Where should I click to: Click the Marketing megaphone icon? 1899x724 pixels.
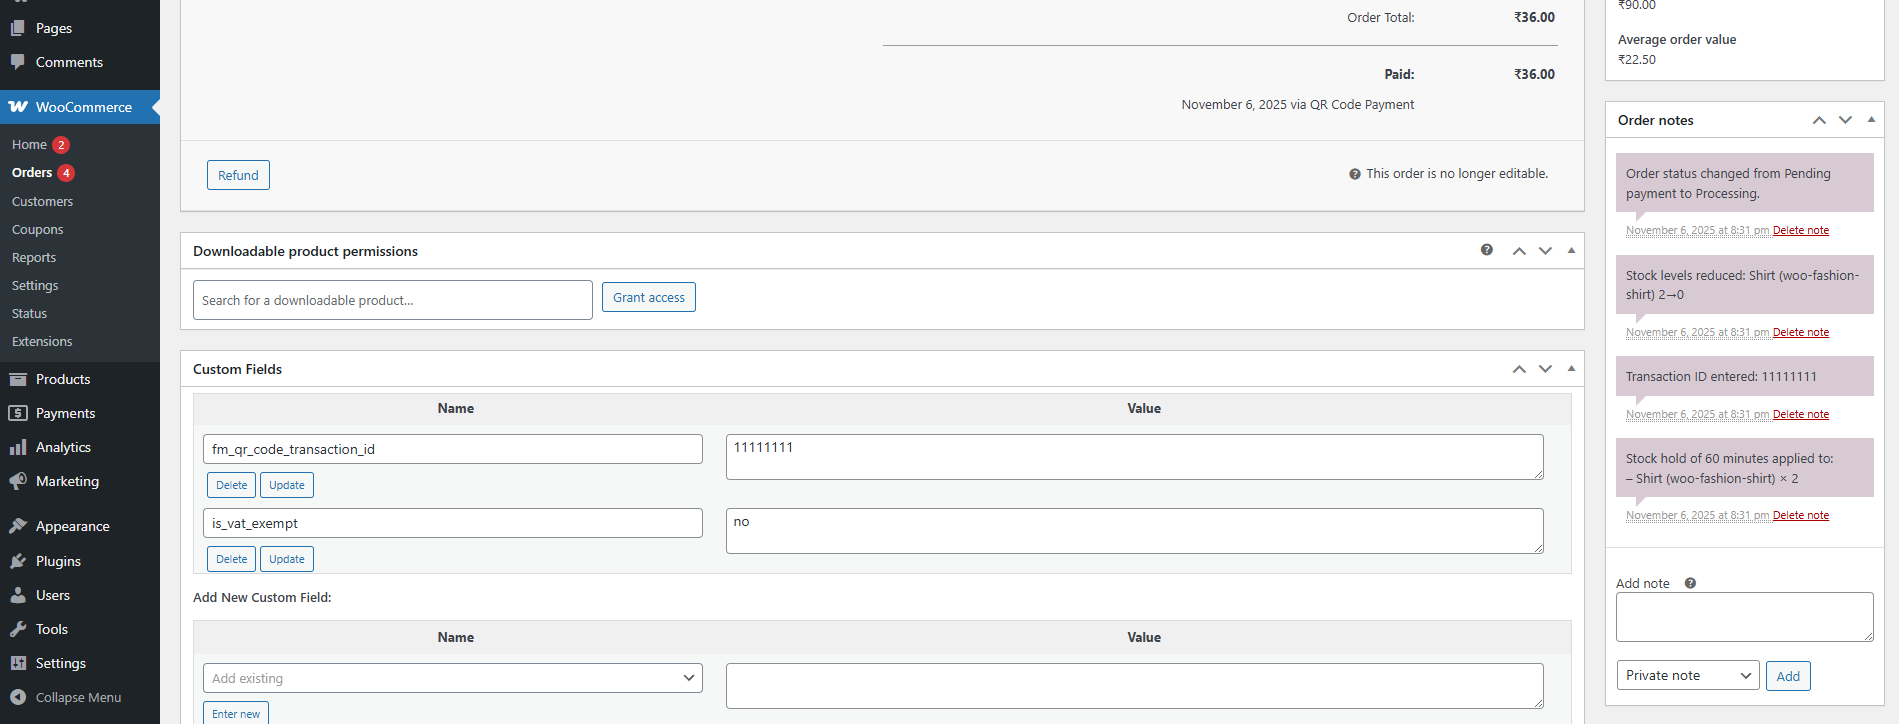[x=18, y=481]
